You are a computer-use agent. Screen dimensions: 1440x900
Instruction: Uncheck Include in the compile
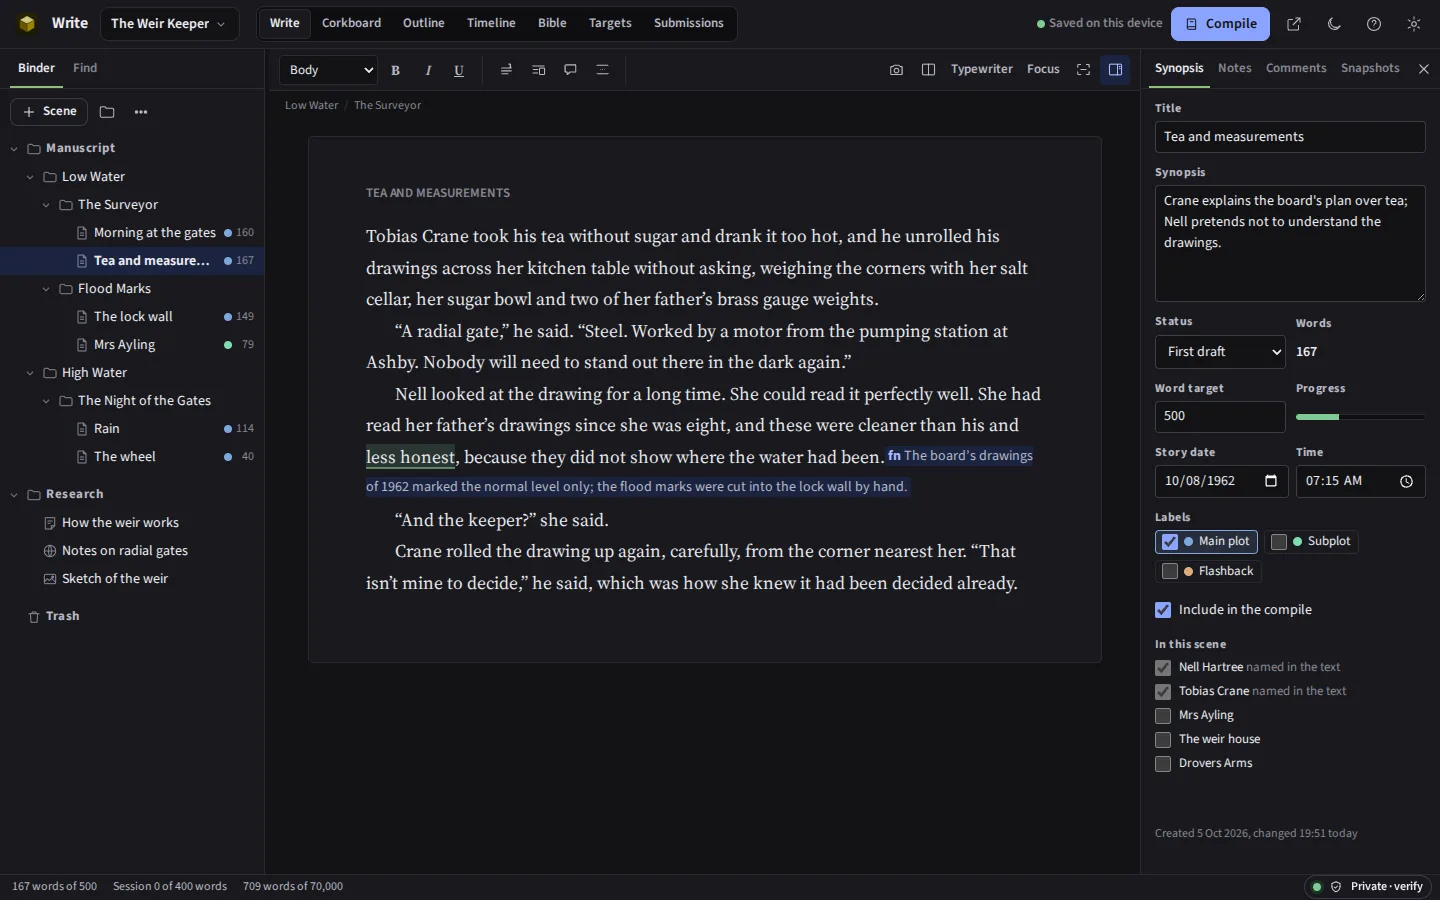pyautogui.click(x=1163, y=610)
